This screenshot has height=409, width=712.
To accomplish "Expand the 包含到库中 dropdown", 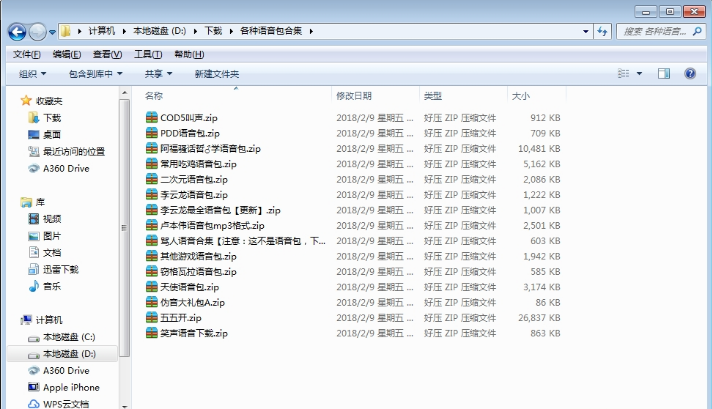I will click(95, 74).
